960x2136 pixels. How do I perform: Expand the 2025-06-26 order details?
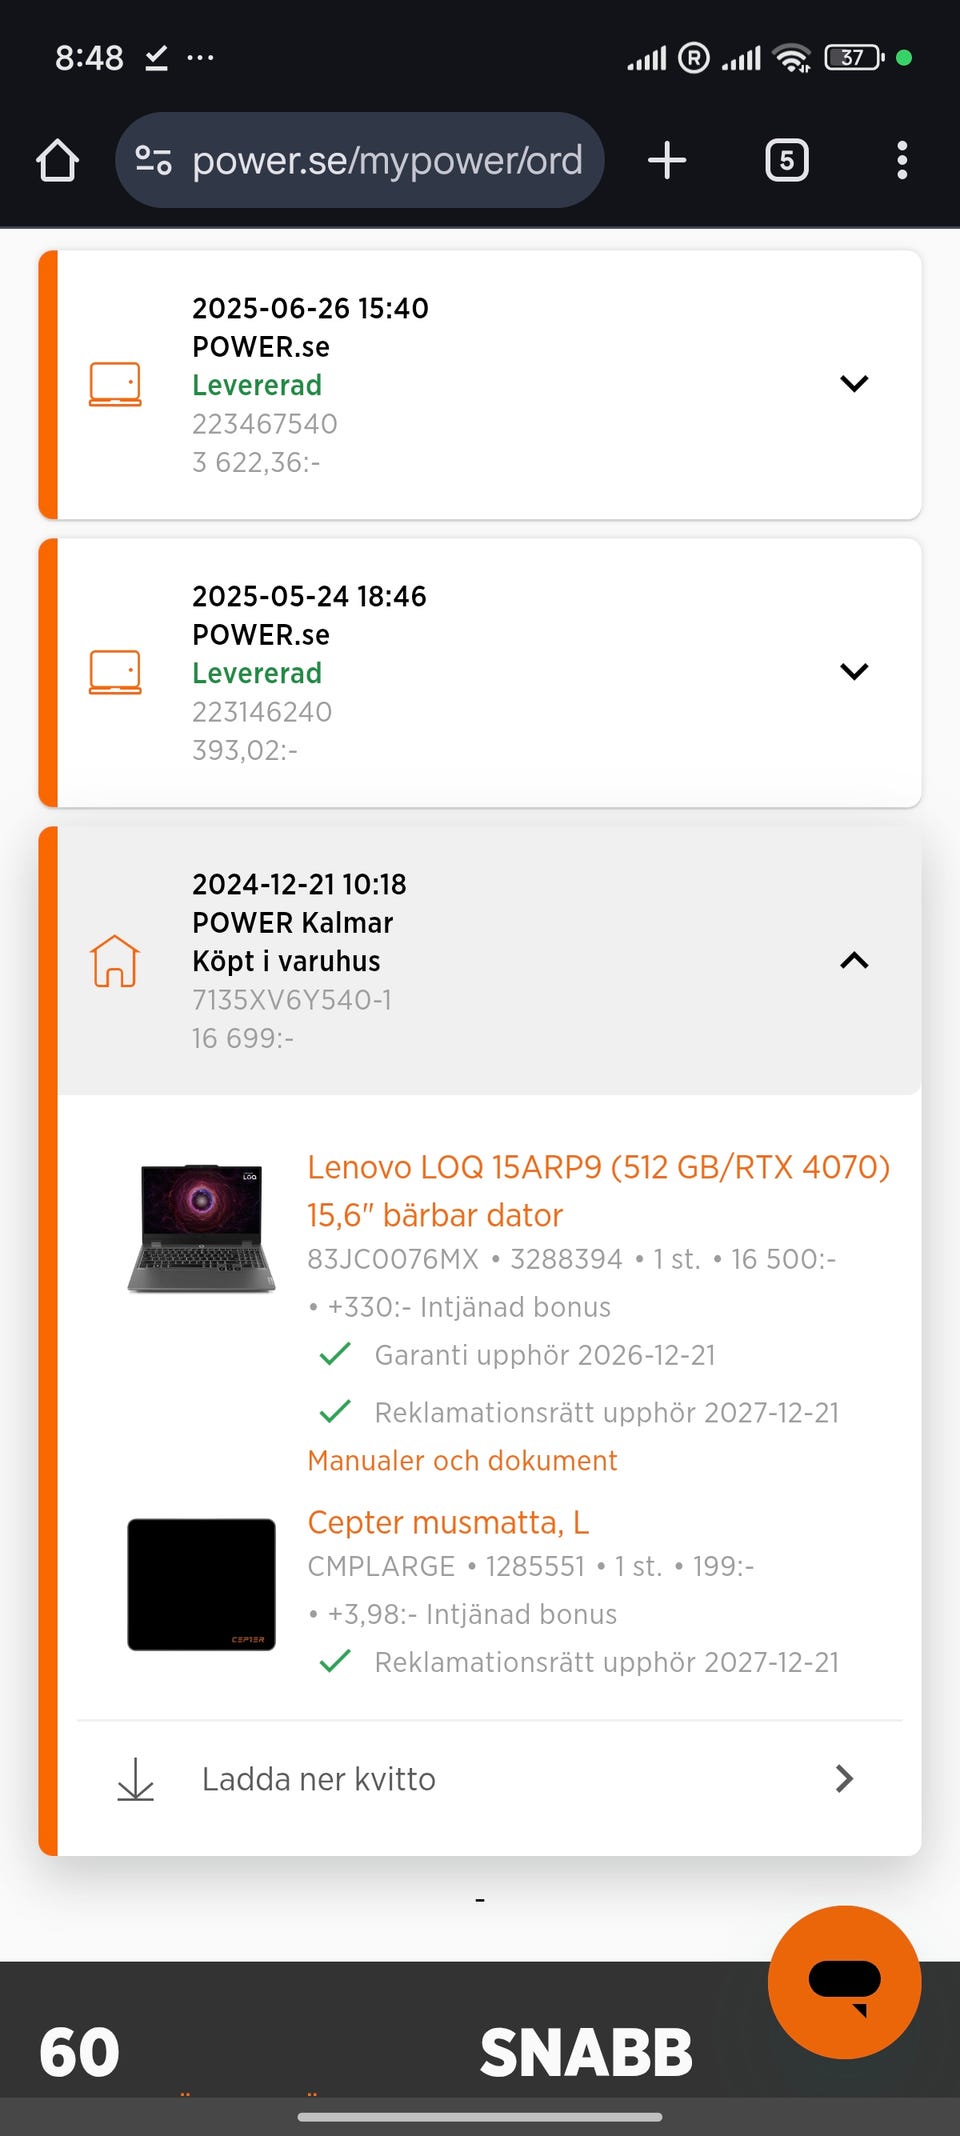[854, 384]
